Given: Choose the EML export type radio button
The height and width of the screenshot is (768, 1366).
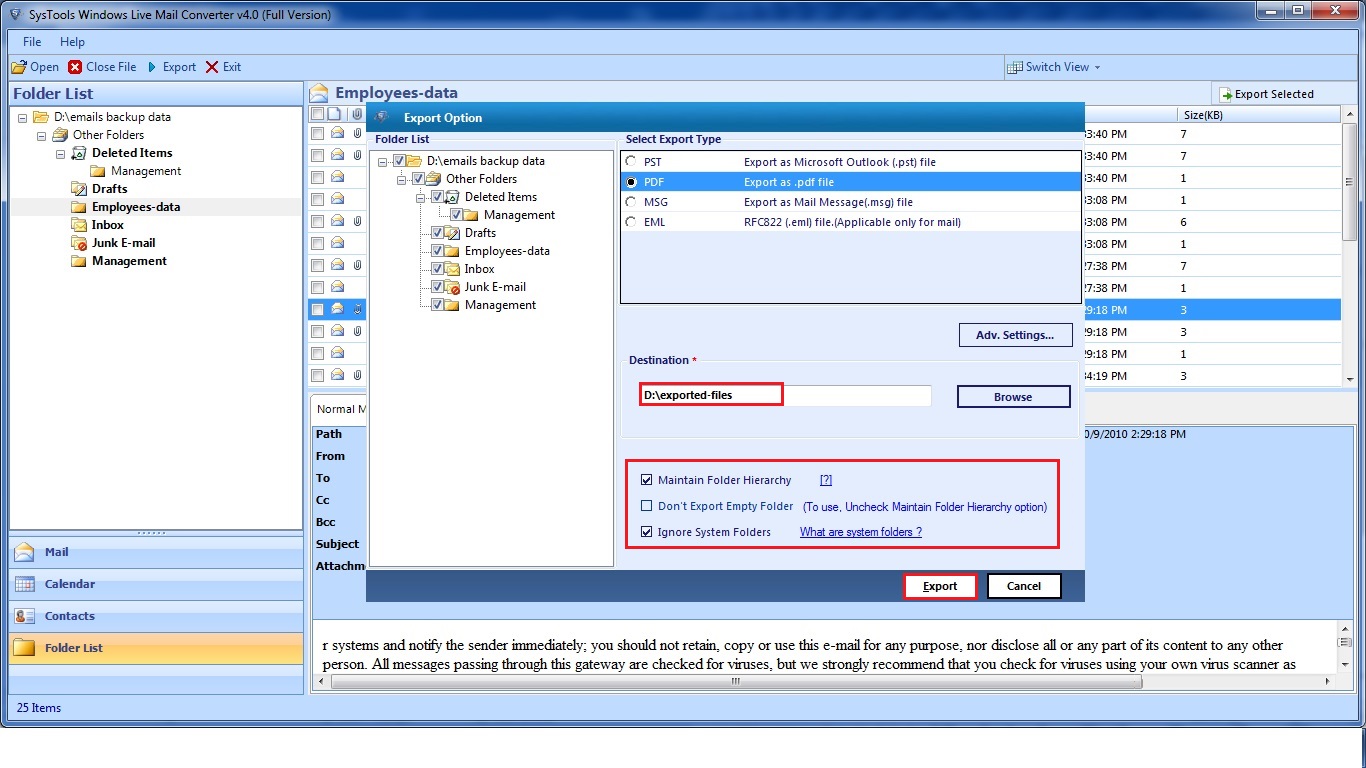Looking at the screenshot, I should point(631,222).
